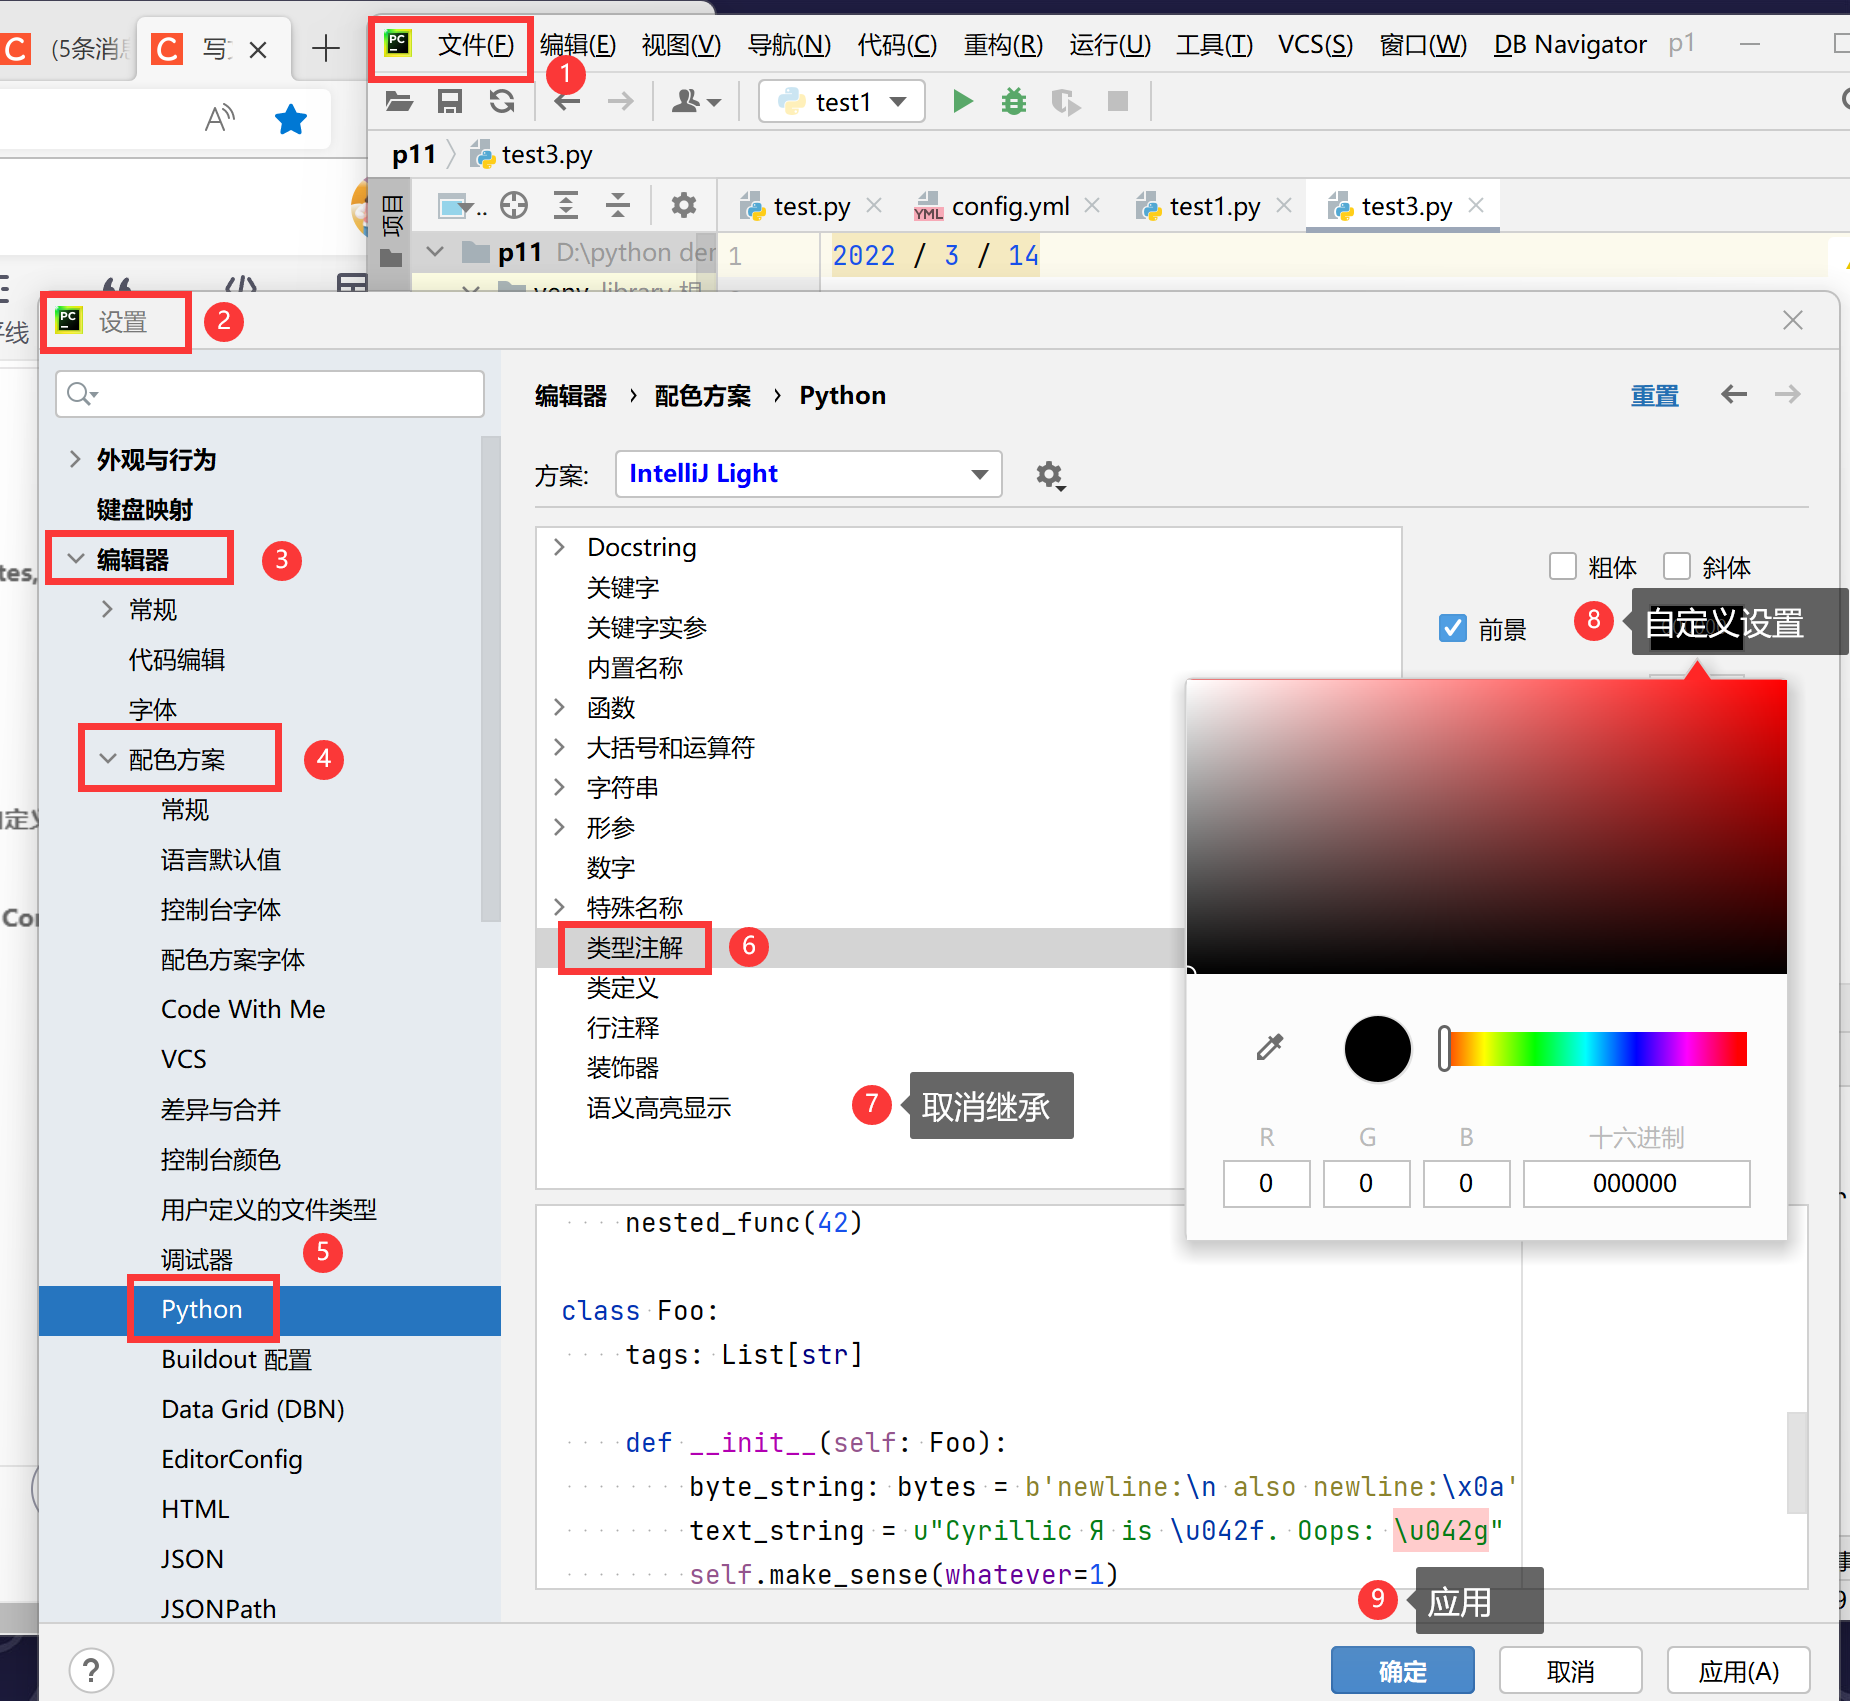Open the 编辑(E) menu

(578, 45)
